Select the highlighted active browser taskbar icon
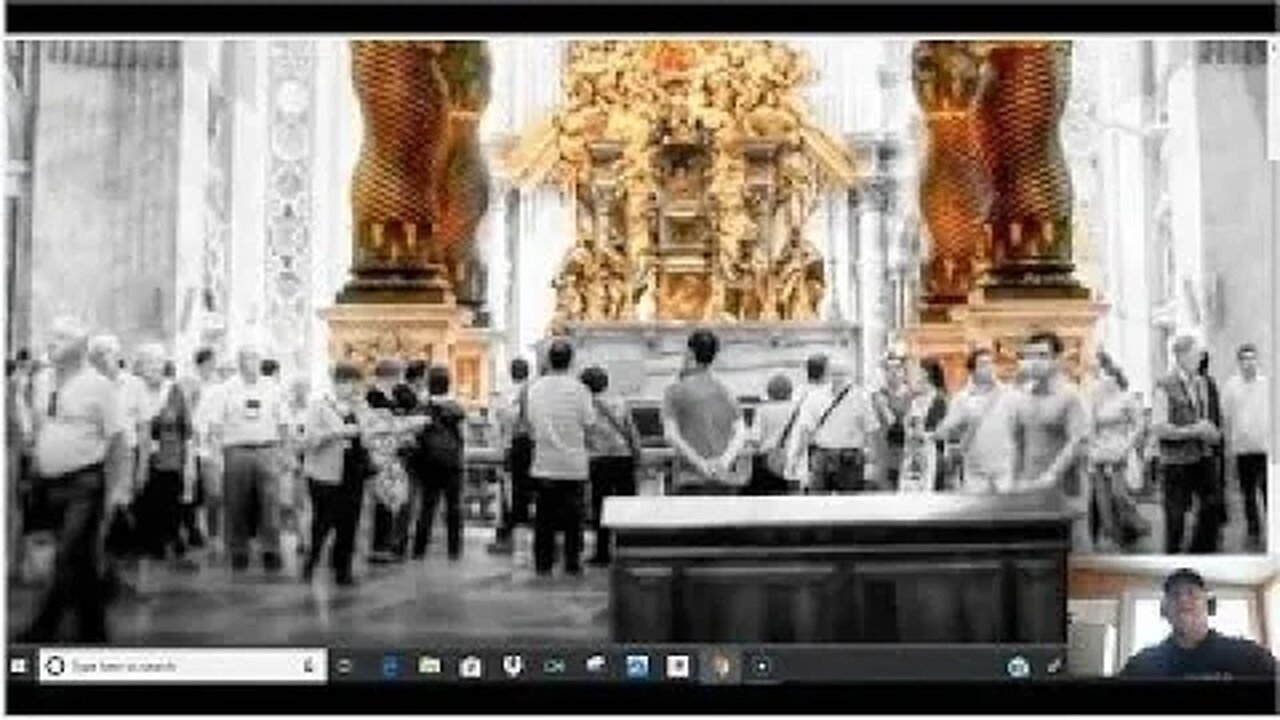The height and width of the screenshot is (720, 1280). coord(720,666)
